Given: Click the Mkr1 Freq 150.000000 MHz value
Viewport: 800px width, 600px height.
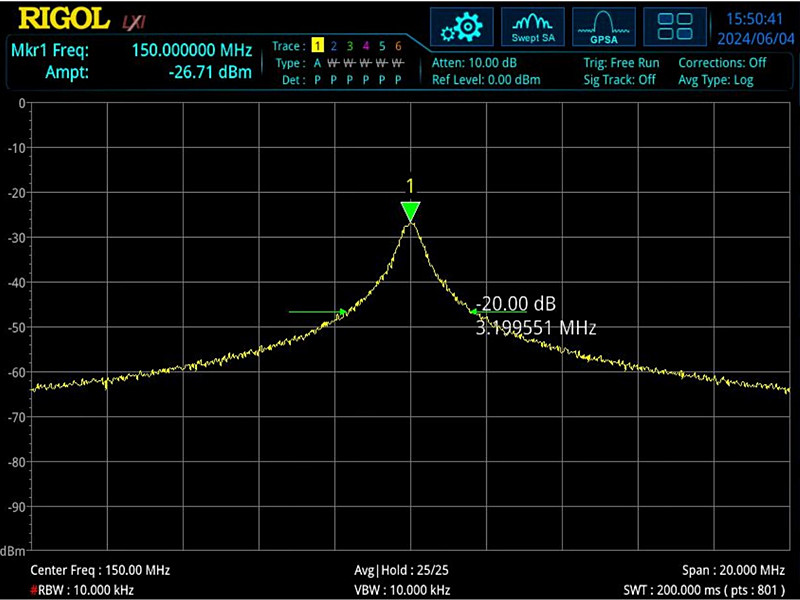Looking at the screenshot, I should [192, 50].
